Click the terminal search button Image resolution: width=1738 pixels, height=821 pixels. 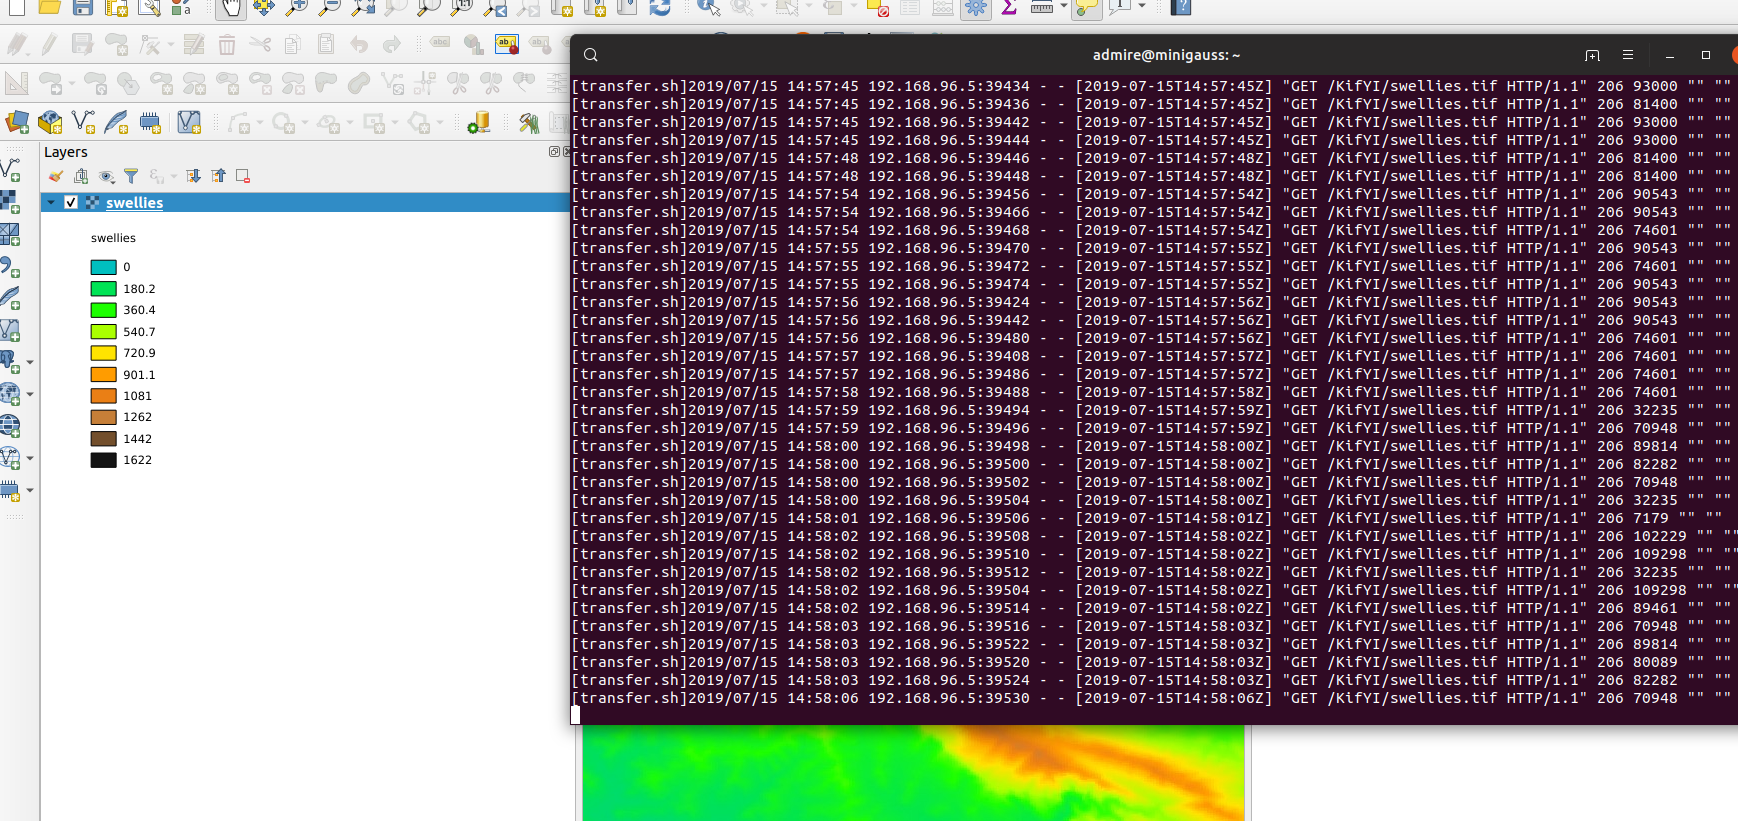pos(591,55)
